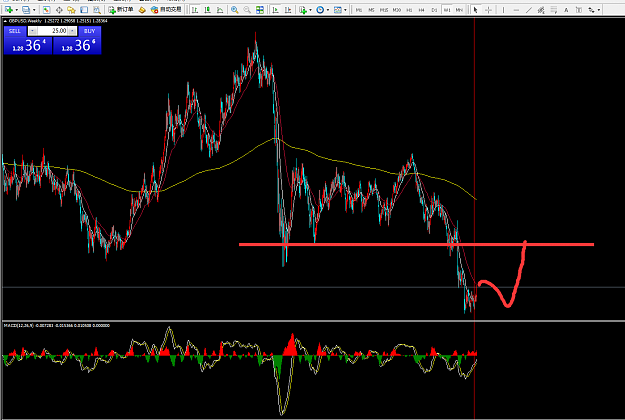Select the Text tool
The width and height of the screenshot is (625, 420).
pyautogui.click(x=566, y=10)
